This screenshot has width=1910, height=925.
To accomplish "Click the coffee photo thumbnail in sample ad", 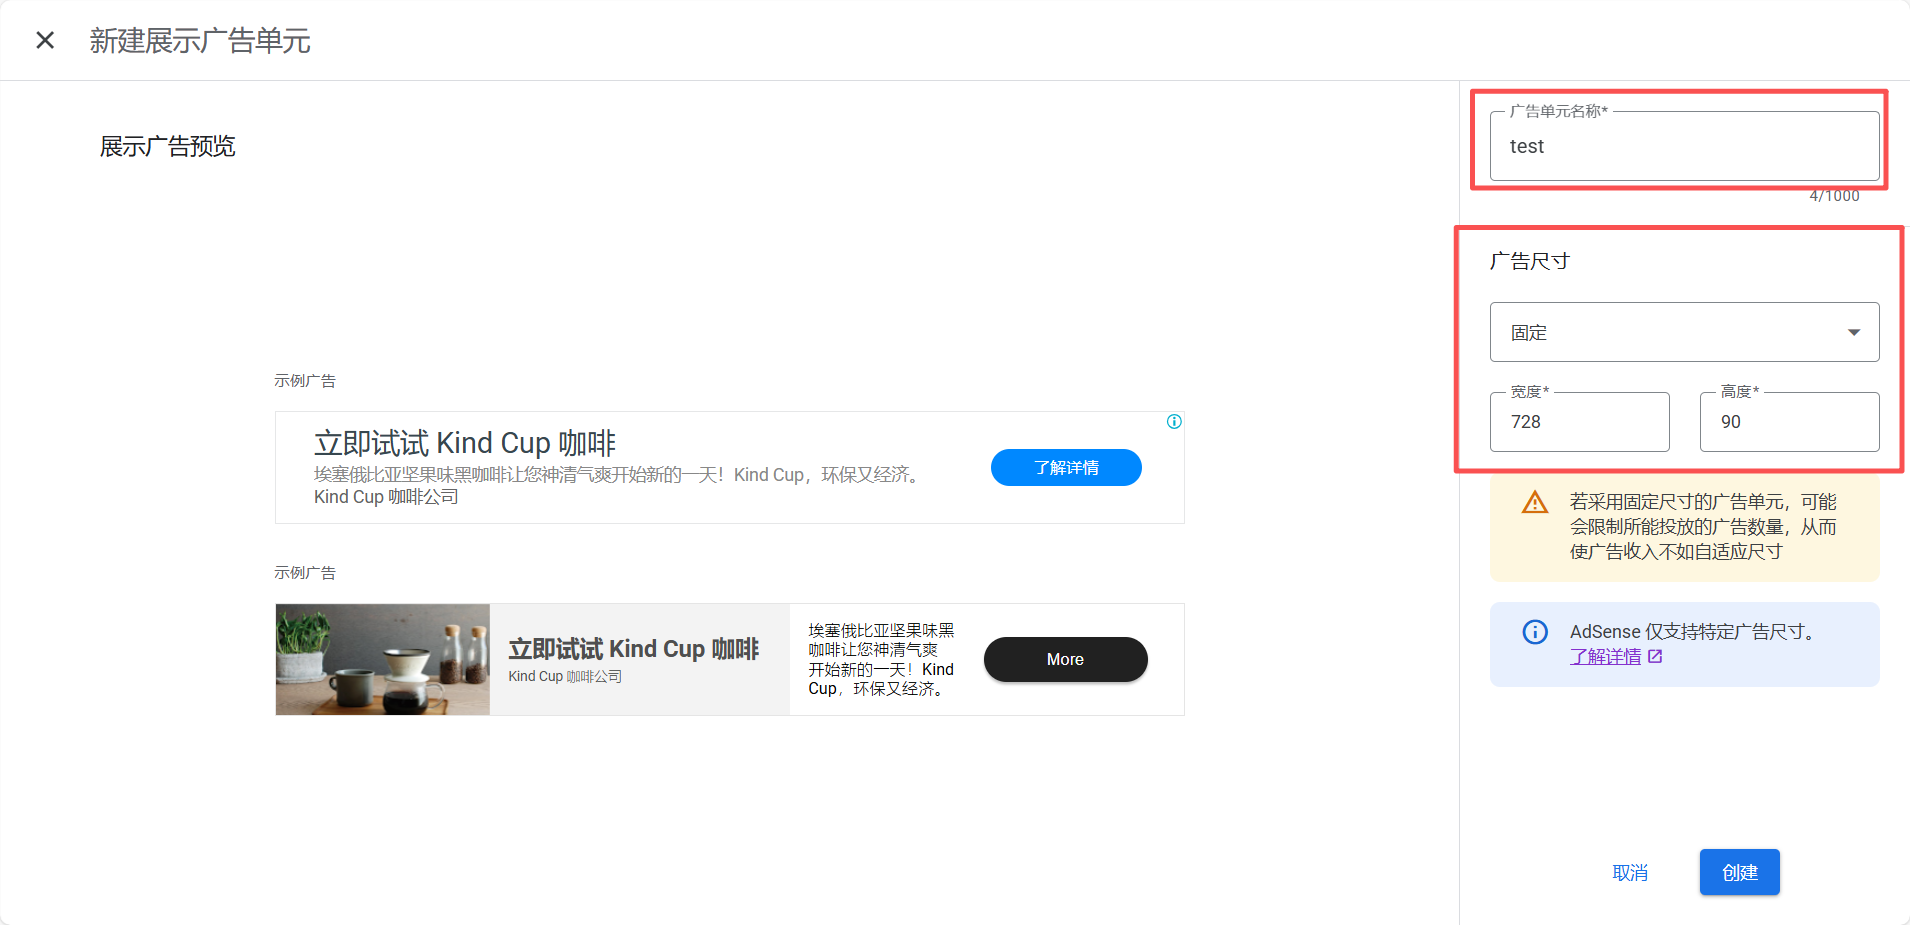I will click(383, 659).
